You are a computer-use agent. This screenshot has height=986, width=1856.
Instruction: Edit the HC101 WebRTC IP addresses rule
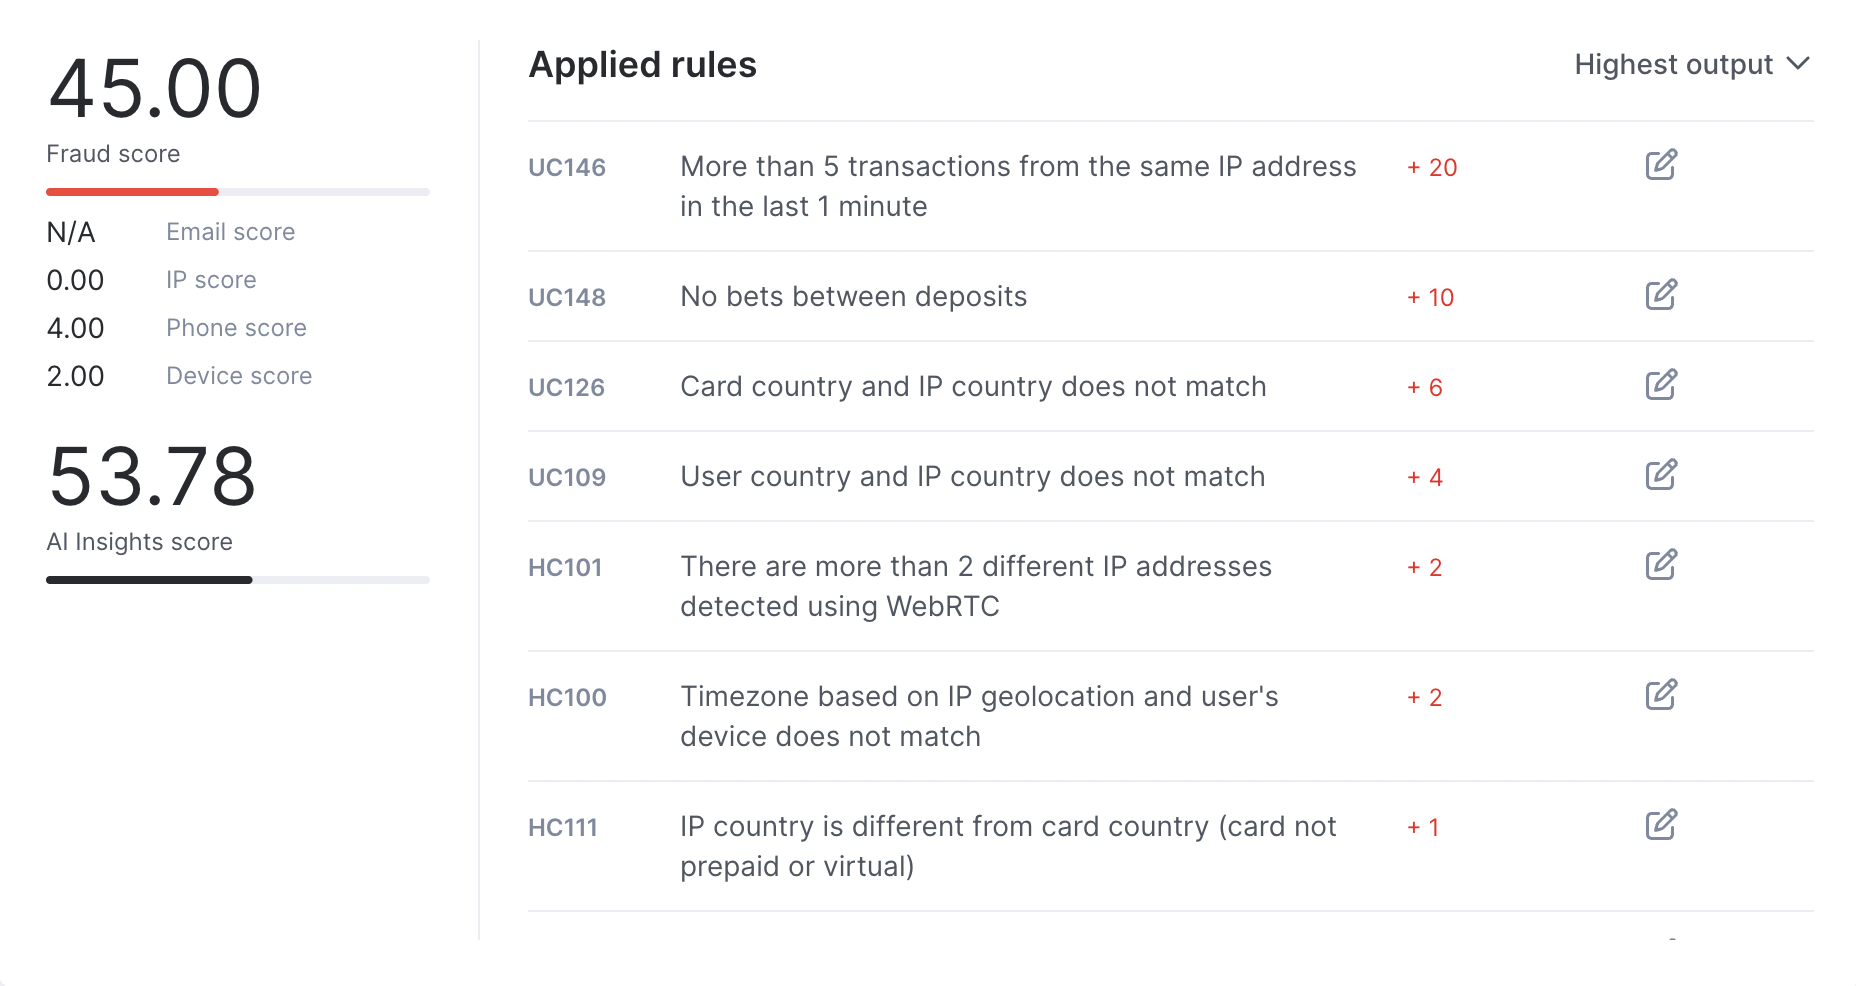(x=1661, y=566)
